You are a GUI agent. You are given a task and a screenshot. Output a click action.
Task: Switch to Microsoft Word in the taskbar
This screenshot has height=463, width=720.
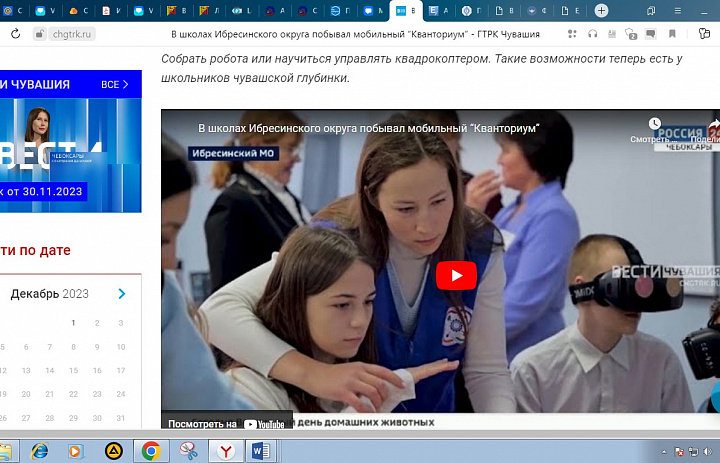[260, 451]
